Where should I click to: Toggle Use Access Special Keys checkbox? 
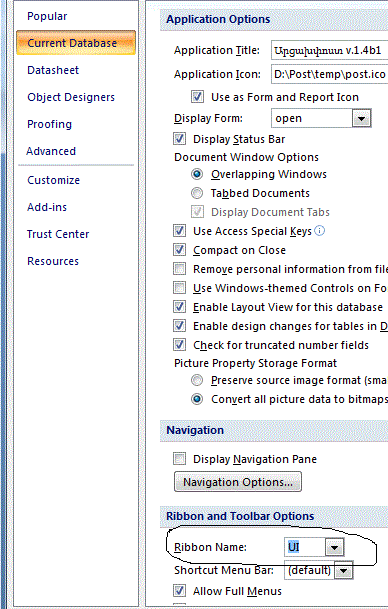pyautogui.click(x=179, y=231)
